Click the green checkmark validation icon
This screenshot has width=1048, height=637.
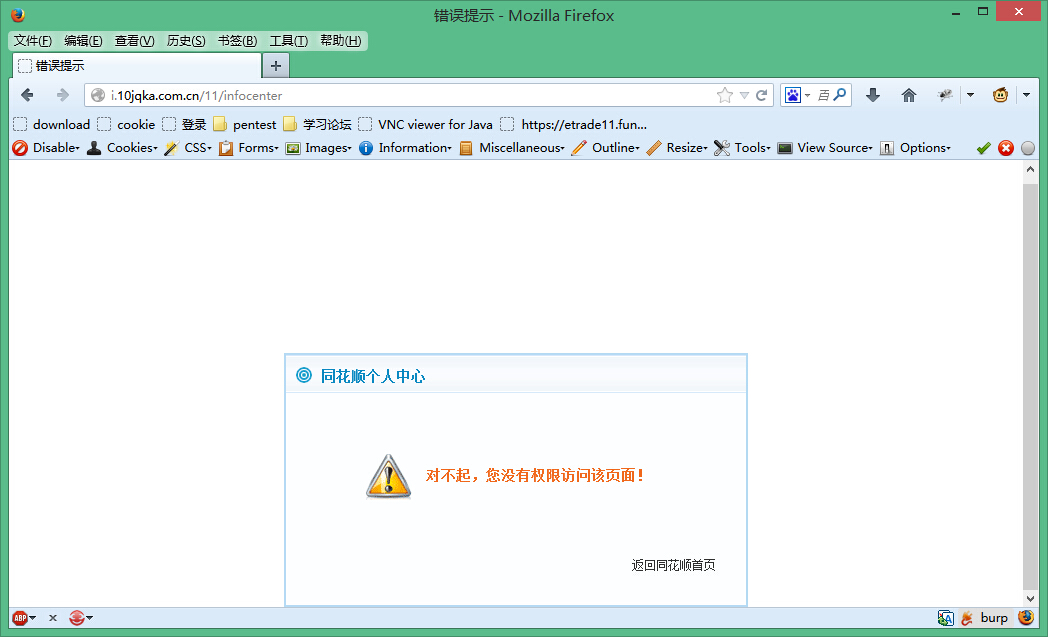[x=983, y=148]
